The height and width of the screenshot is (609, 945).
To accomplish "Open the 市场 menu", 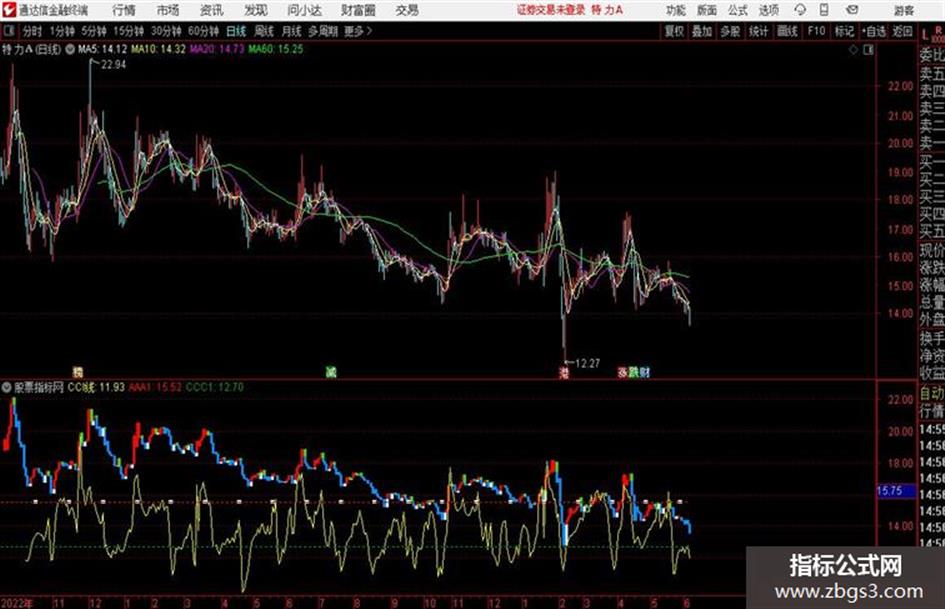I will pyautogui.click(x=168, y=10).
